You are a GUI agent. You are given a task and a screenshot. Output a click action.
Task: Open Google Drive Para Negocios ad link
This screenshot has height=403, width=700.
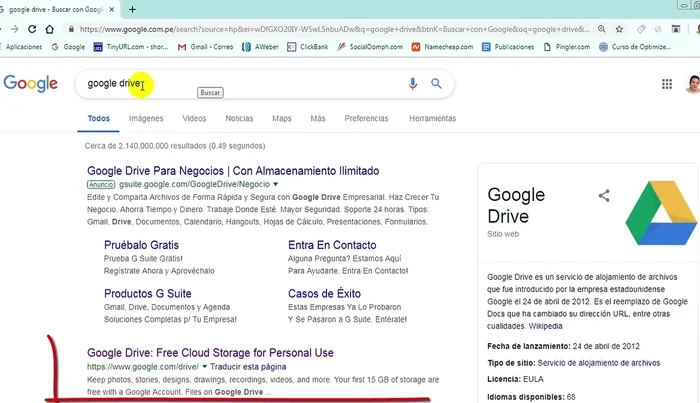233,170
